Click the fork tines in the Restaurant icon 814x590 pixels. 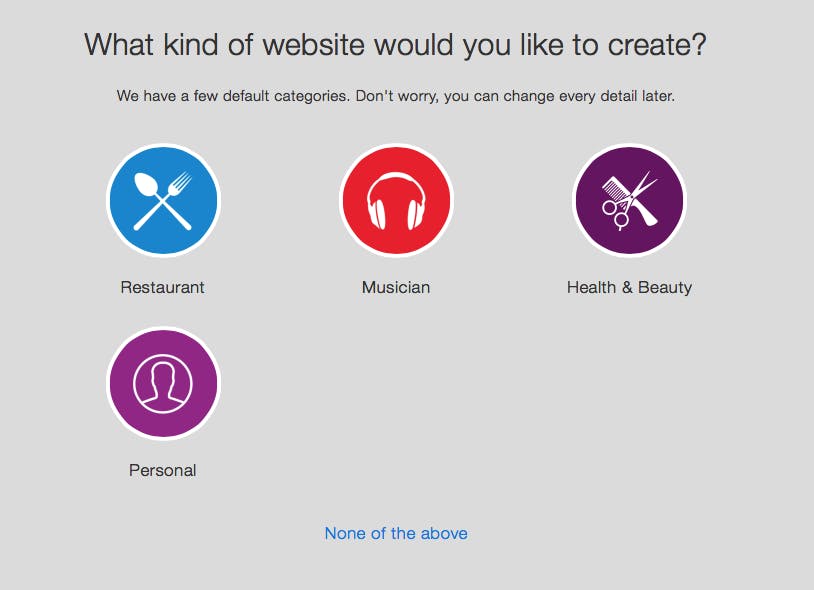click(x=181, y=184)
